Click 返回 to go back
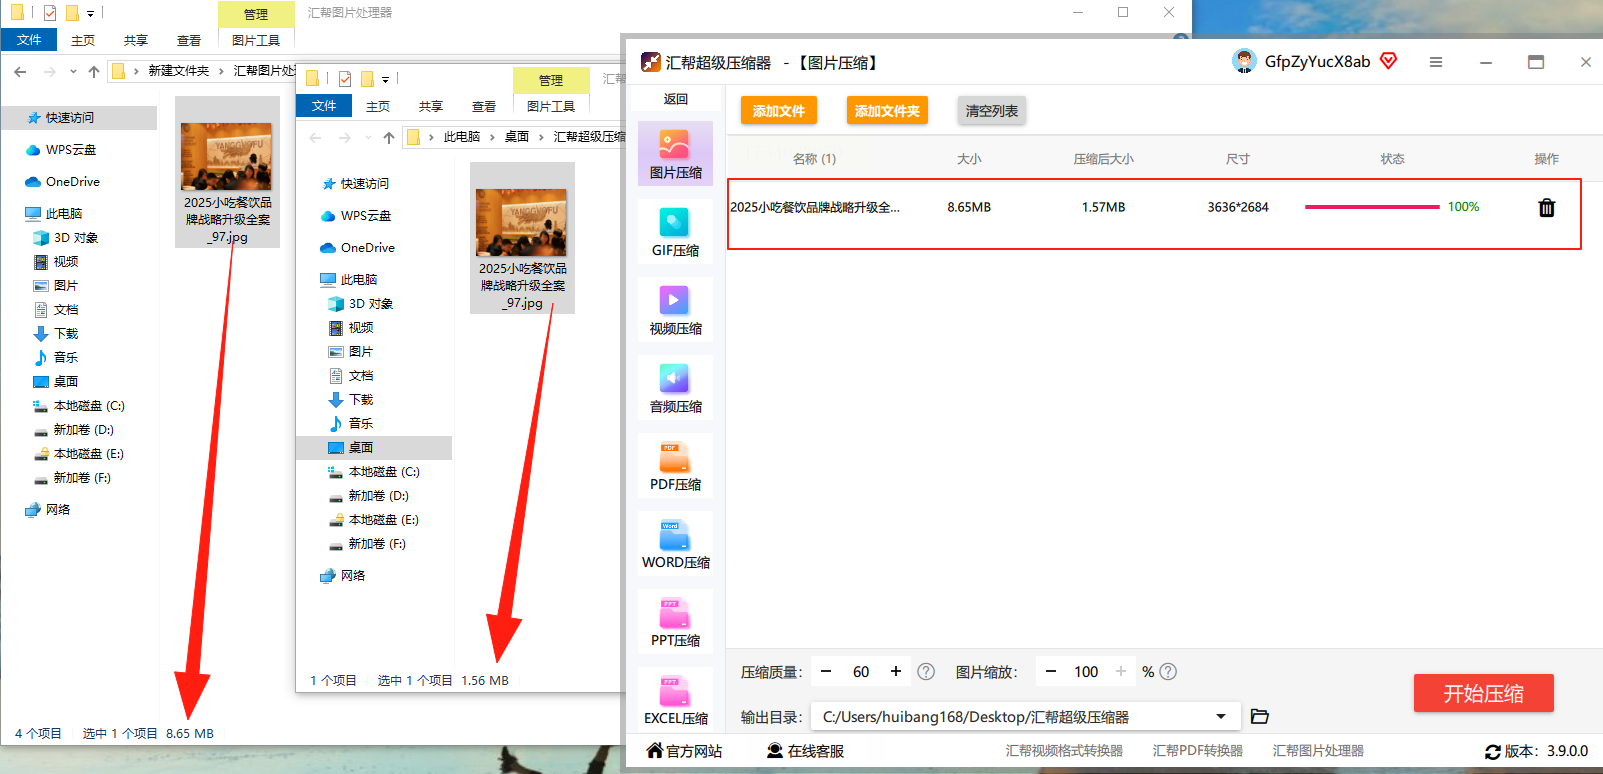 pos(676,99)
